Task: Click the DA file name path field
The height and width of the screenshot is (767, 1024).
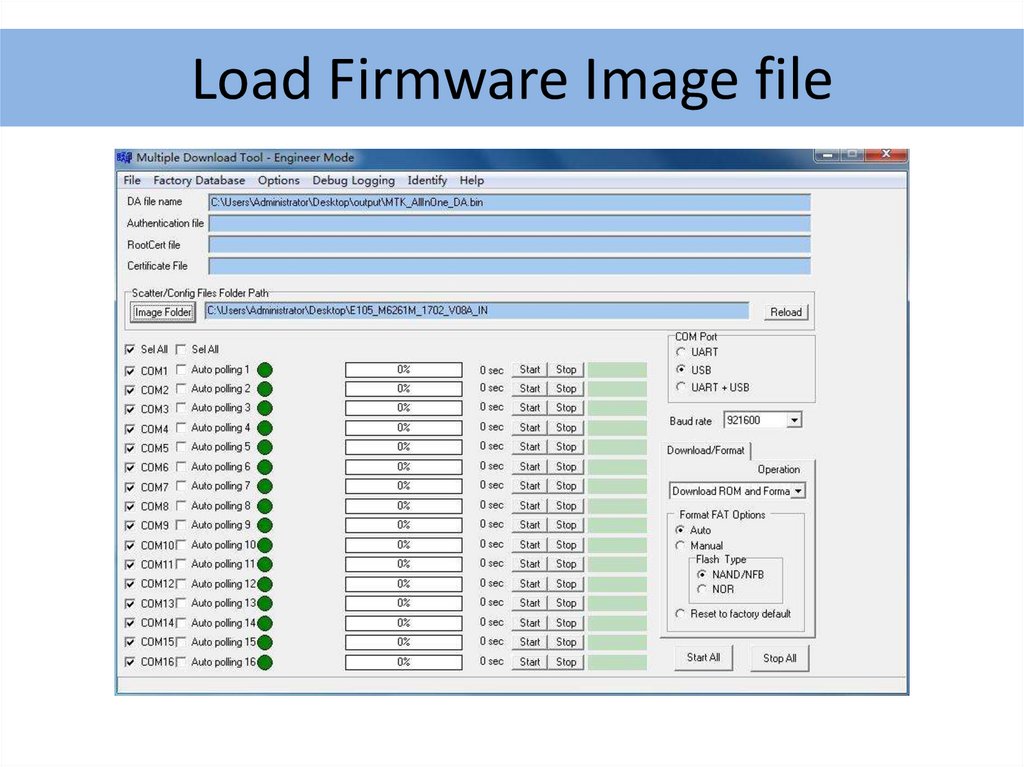Action: coord(509,203)
